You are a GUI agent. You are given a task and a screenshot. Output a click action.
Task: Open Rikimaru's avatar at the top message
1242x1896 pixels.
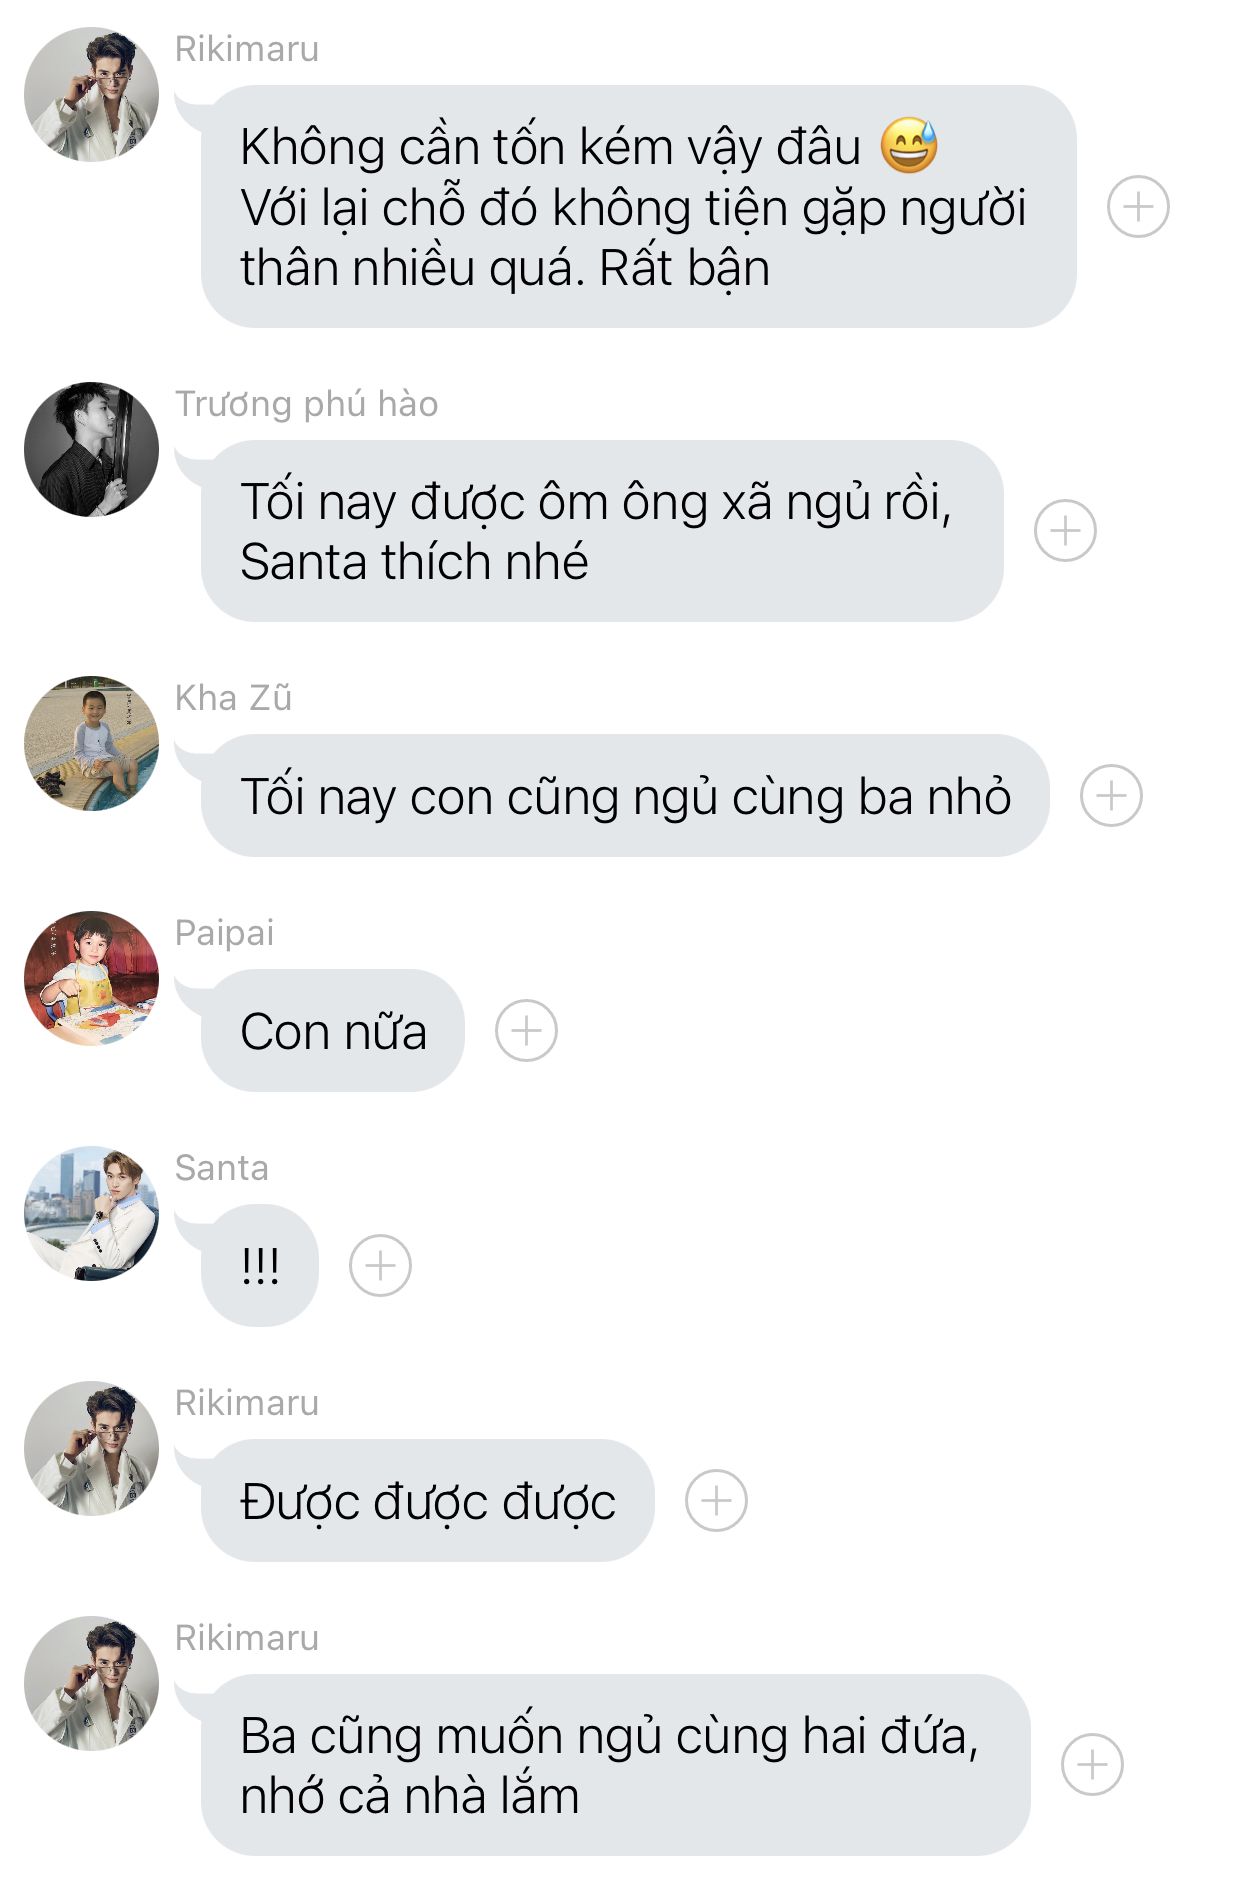click(x=91, y=95)
